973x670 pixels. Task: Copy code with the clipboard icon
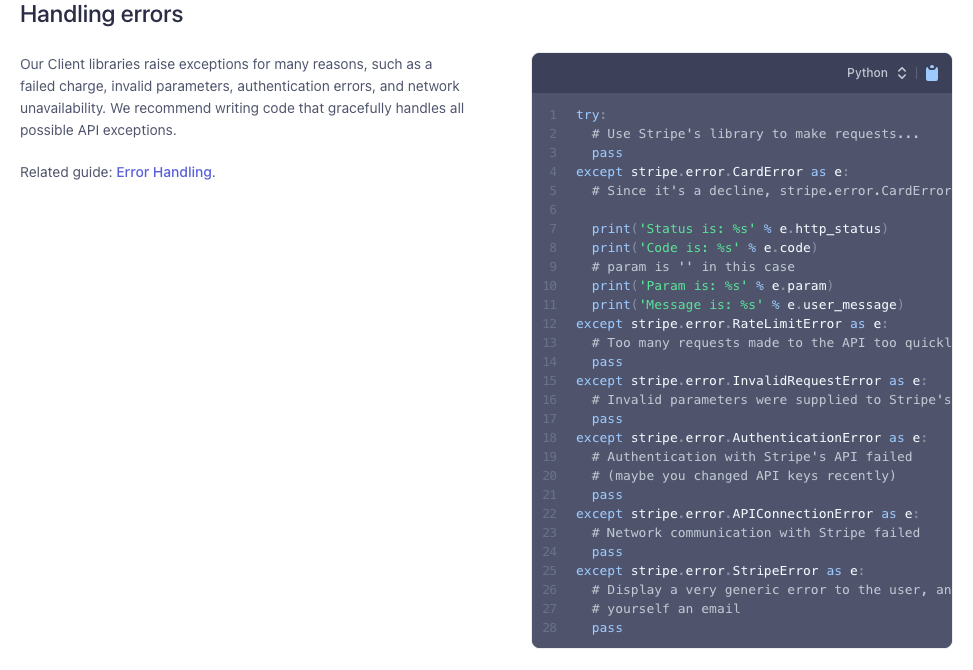pos(931,73)
